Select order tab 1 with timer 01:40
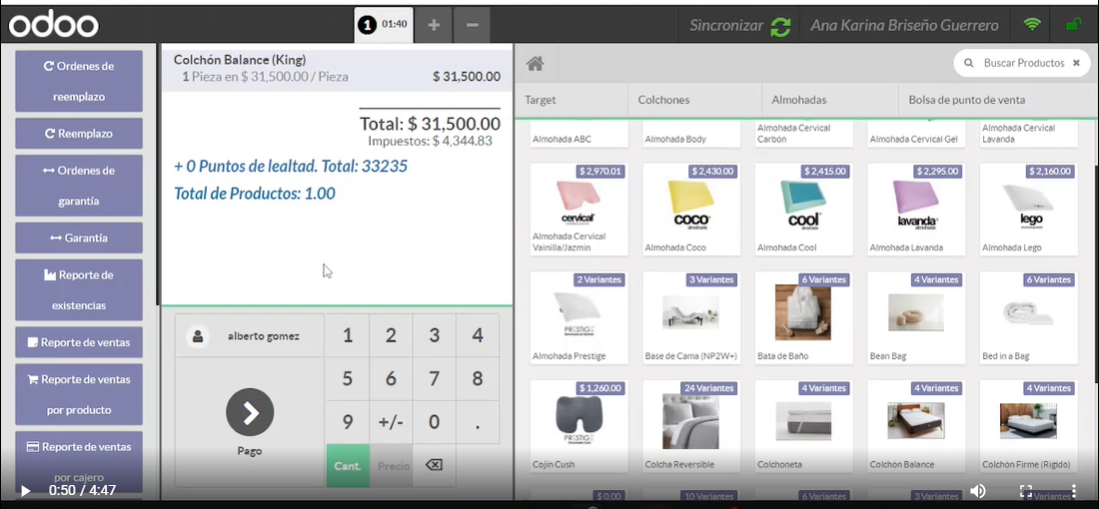Screen dimensions: 1099x509 383,25
